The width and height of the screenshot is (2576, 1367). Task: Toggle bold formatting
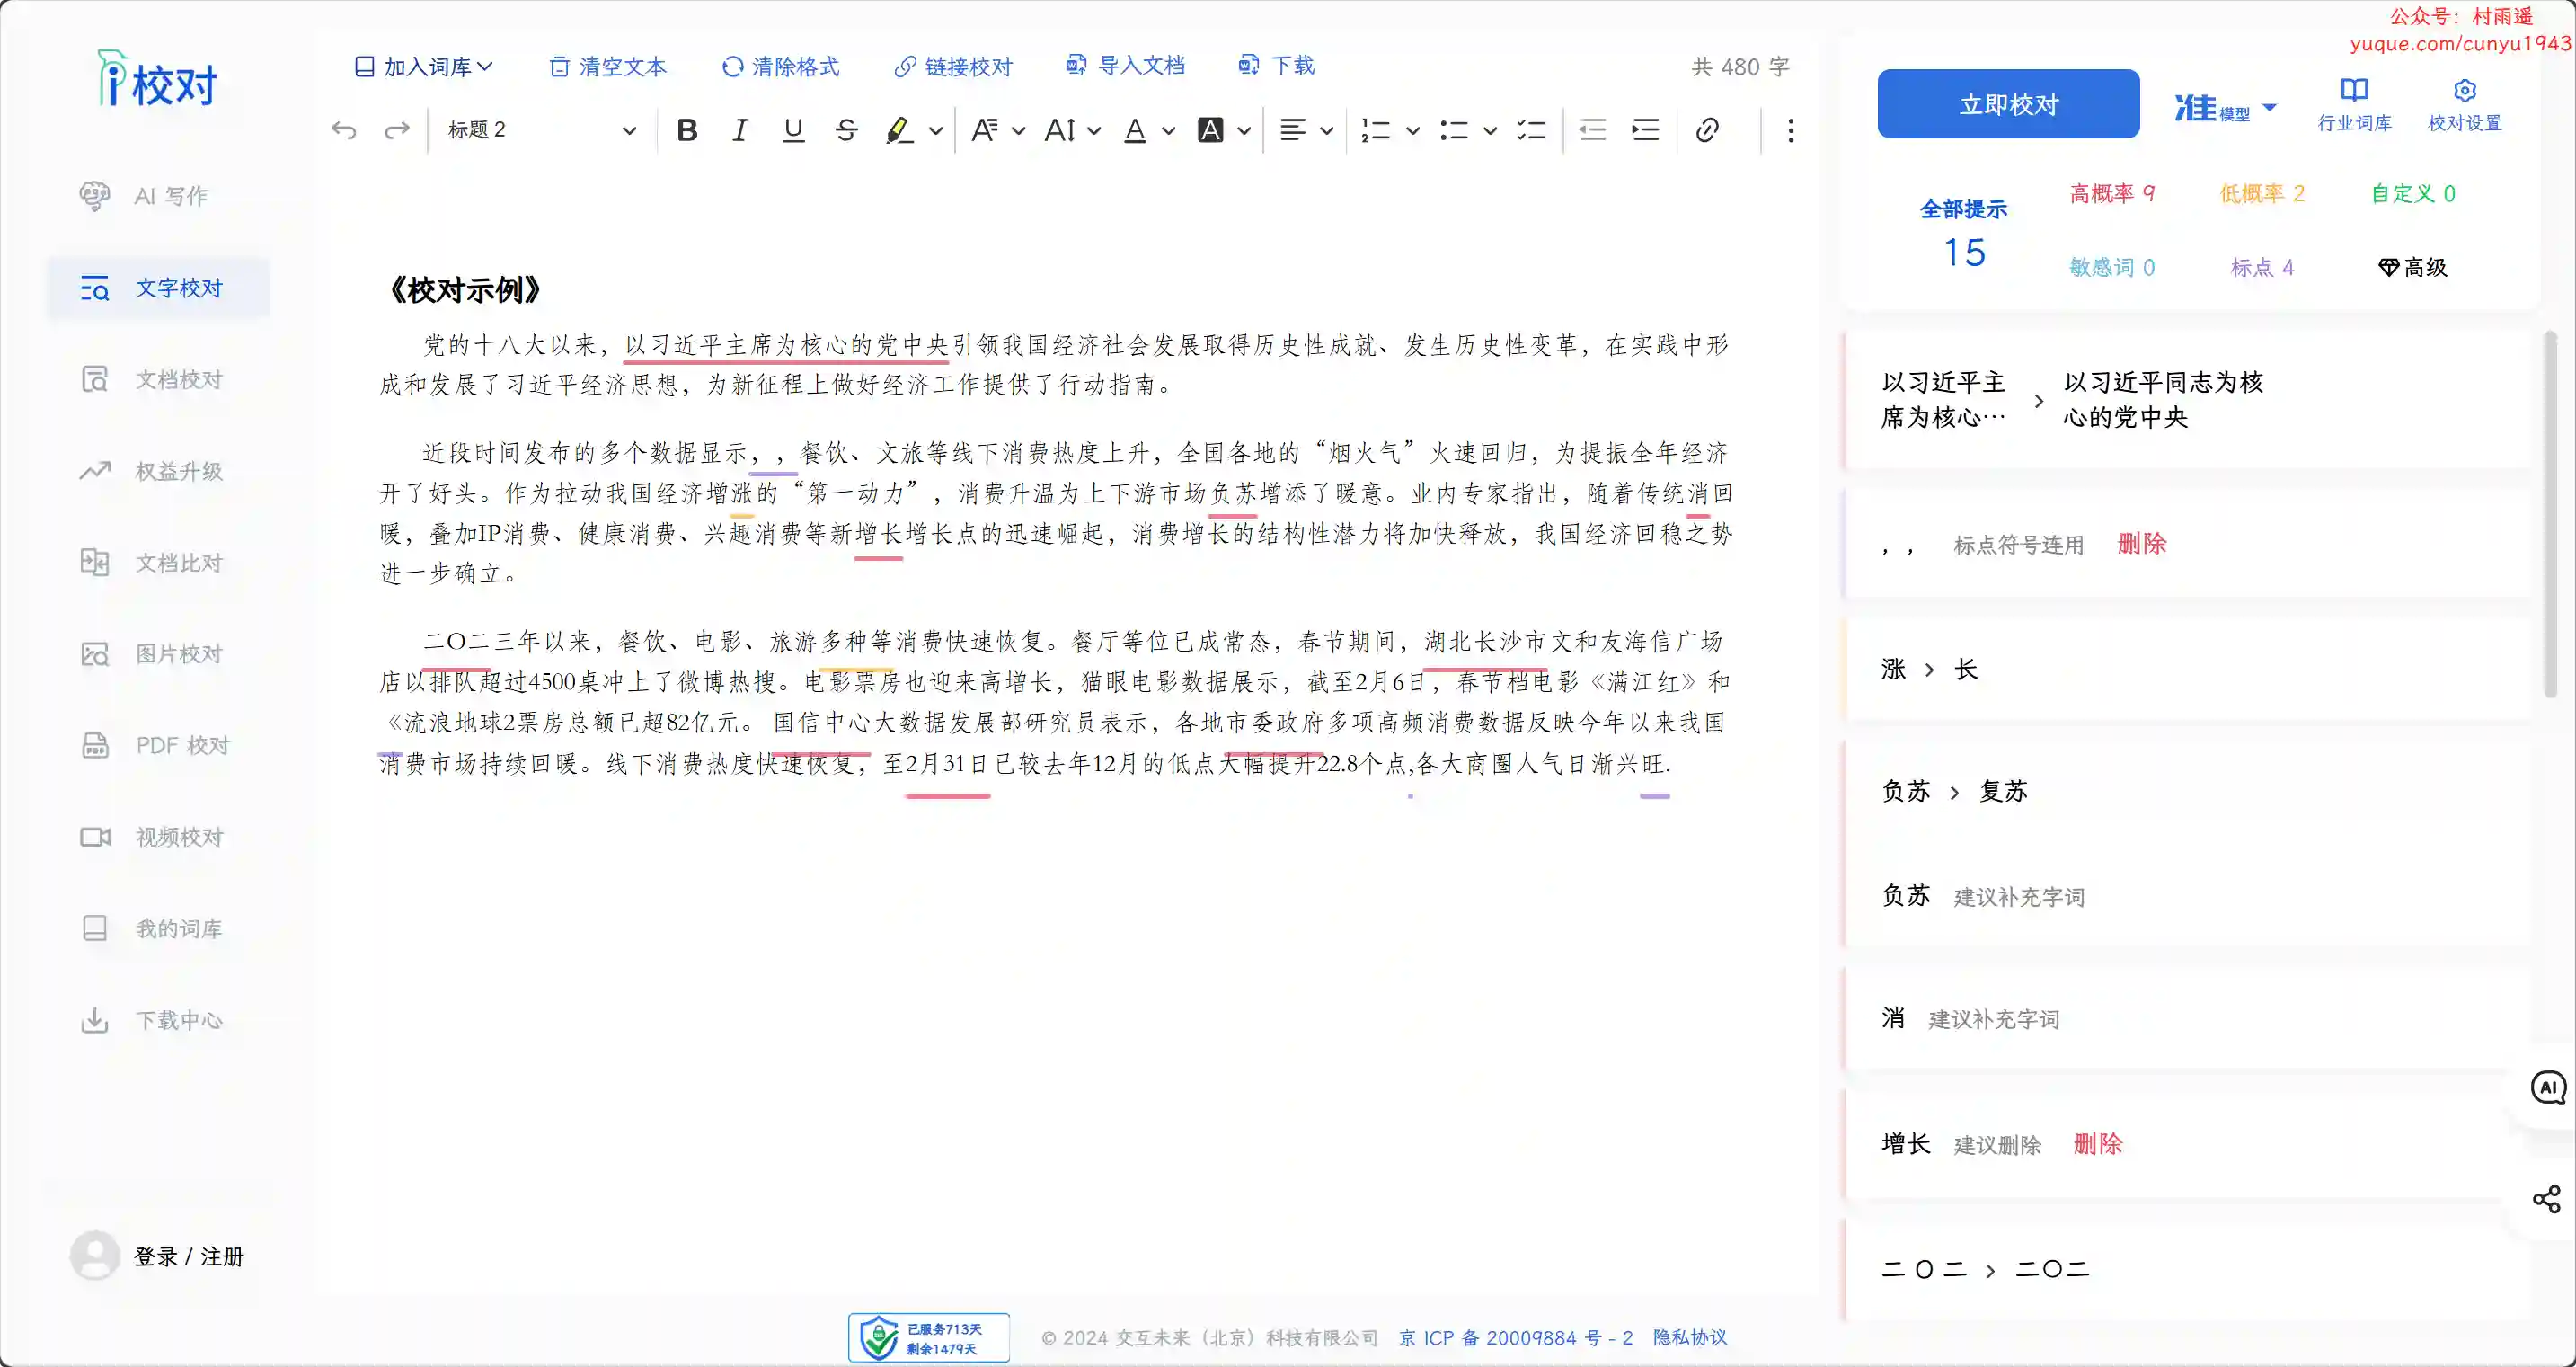(687, 130)
